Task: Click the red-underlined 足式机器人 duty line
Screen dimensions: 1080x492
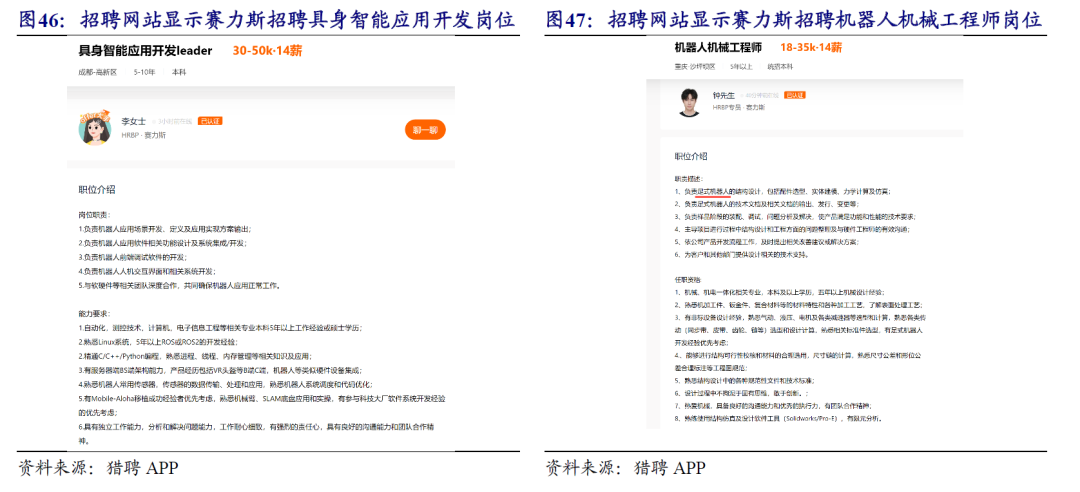Action: (x=782, y=190)
